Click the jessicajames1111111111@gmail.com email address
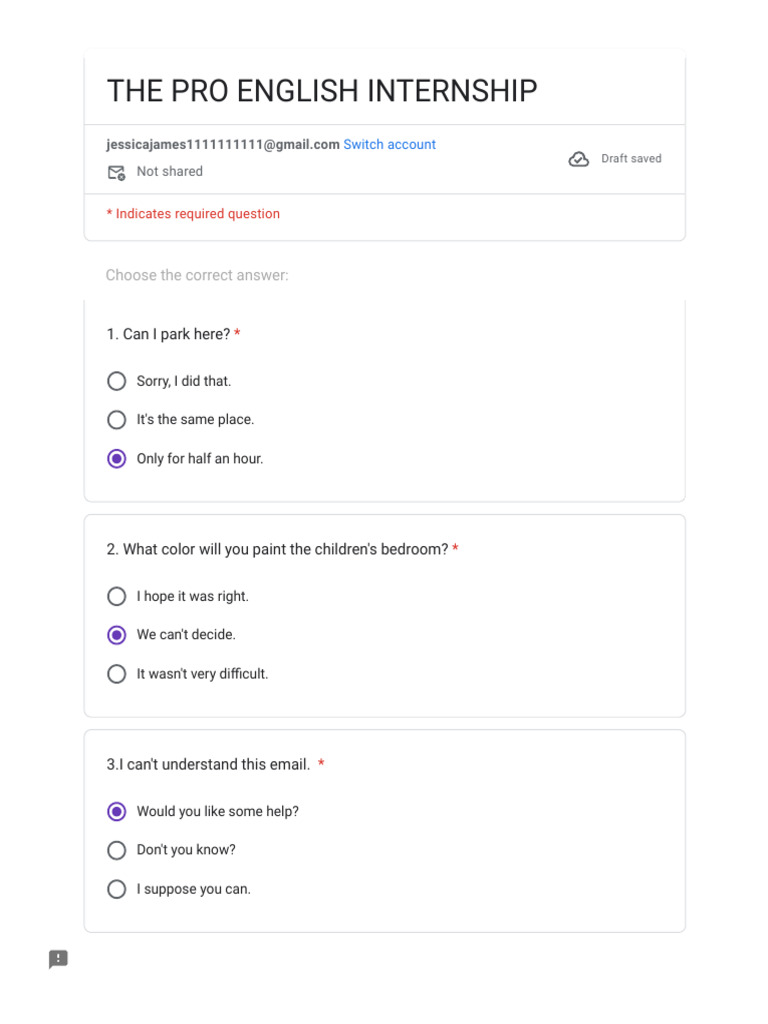This screenshot has height=1024, width=768. 223,144
